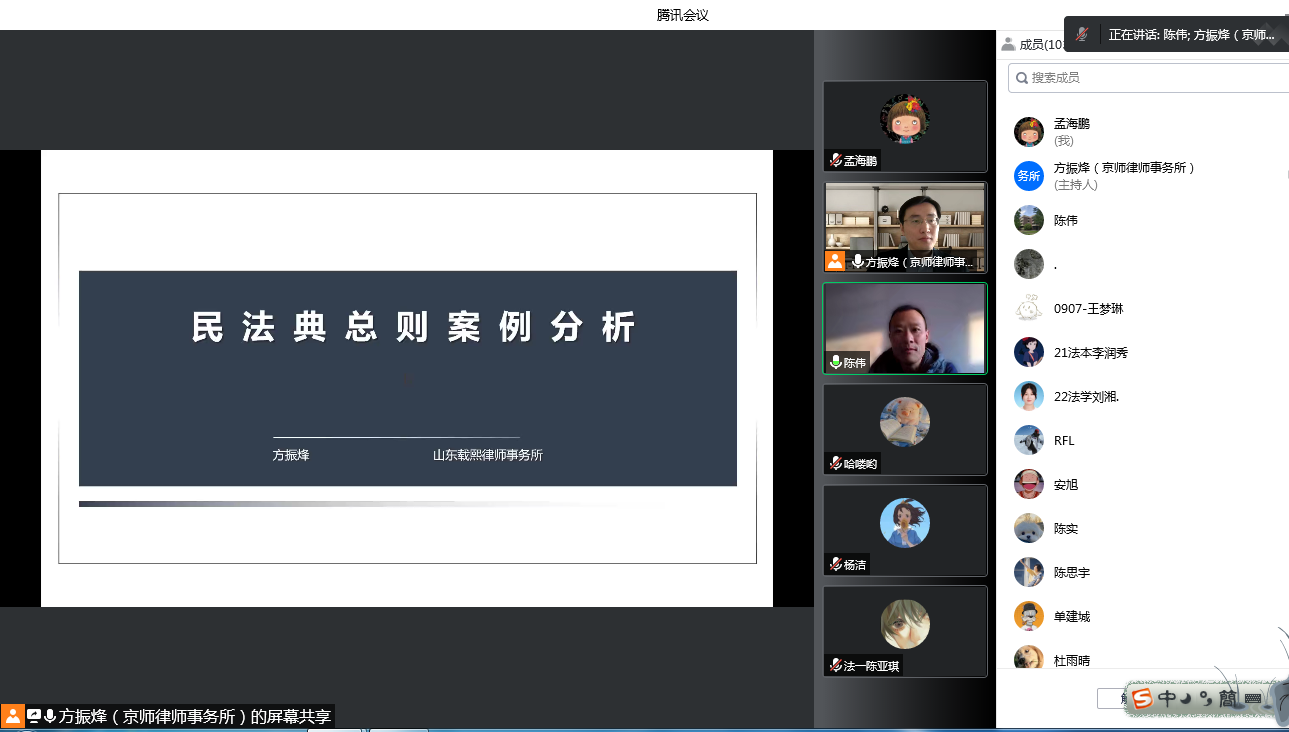Click Sogou soft keyboard icon

pyautogui.click(x=1252, y=698)
